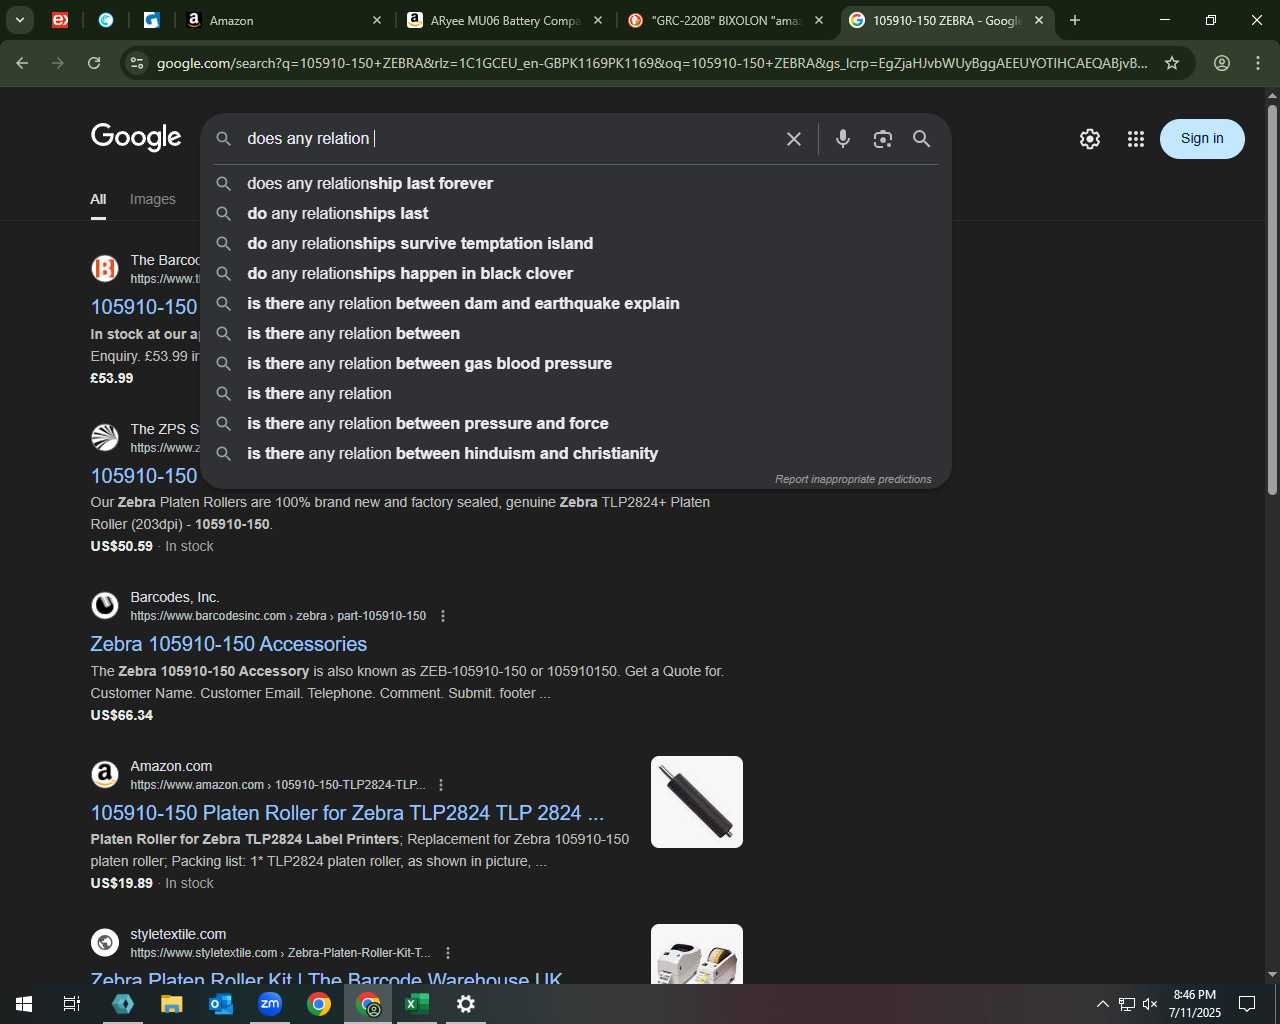The image size is (1280, 1024).
Task: Open the pinned red 'e' tab
Action: [60, 20]
